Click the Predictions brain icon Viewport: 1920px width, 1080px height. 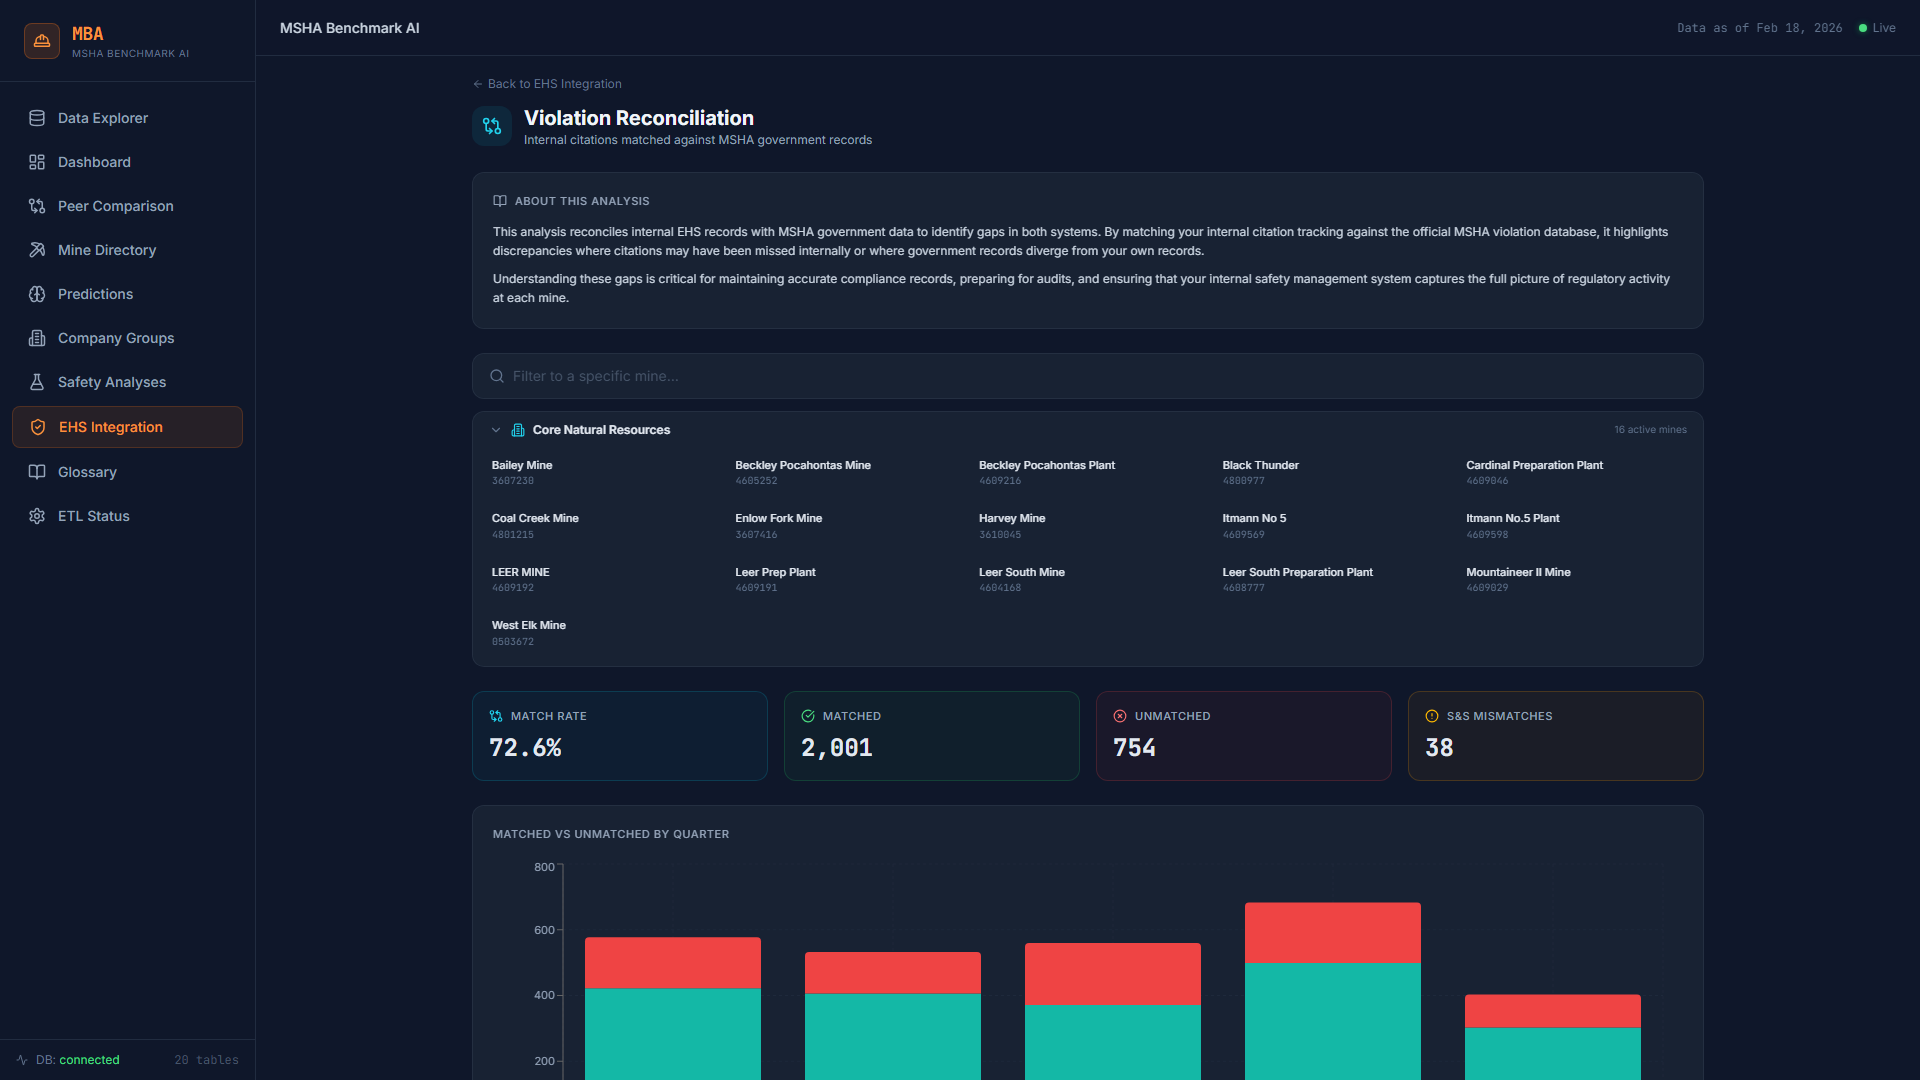click(x=37, y=294)
